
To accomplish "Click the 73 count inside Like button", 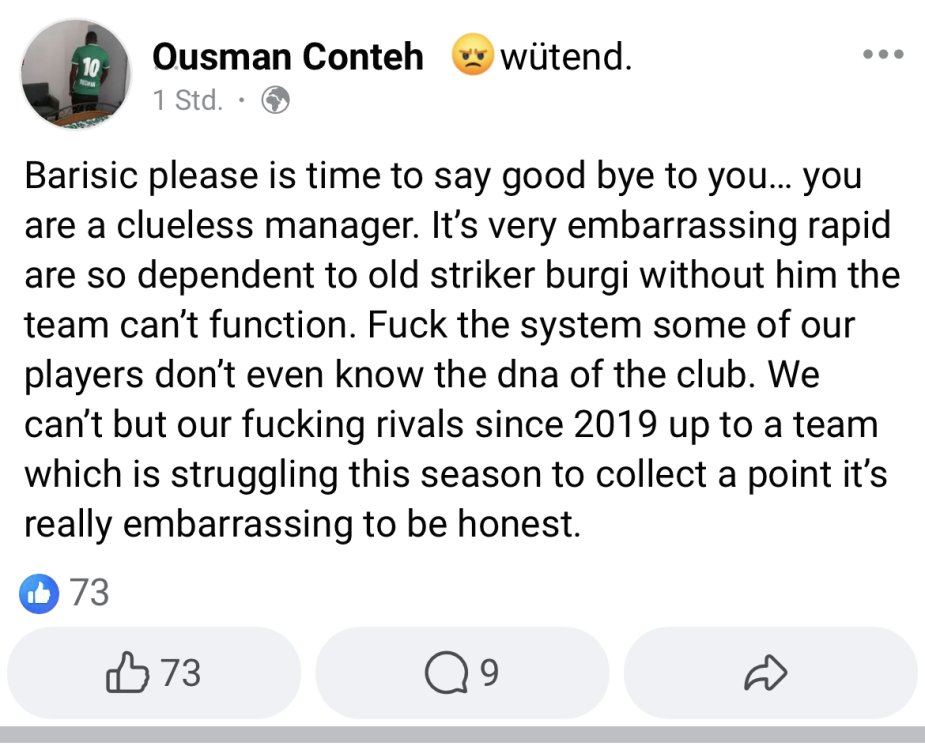I will click(180, 673).
